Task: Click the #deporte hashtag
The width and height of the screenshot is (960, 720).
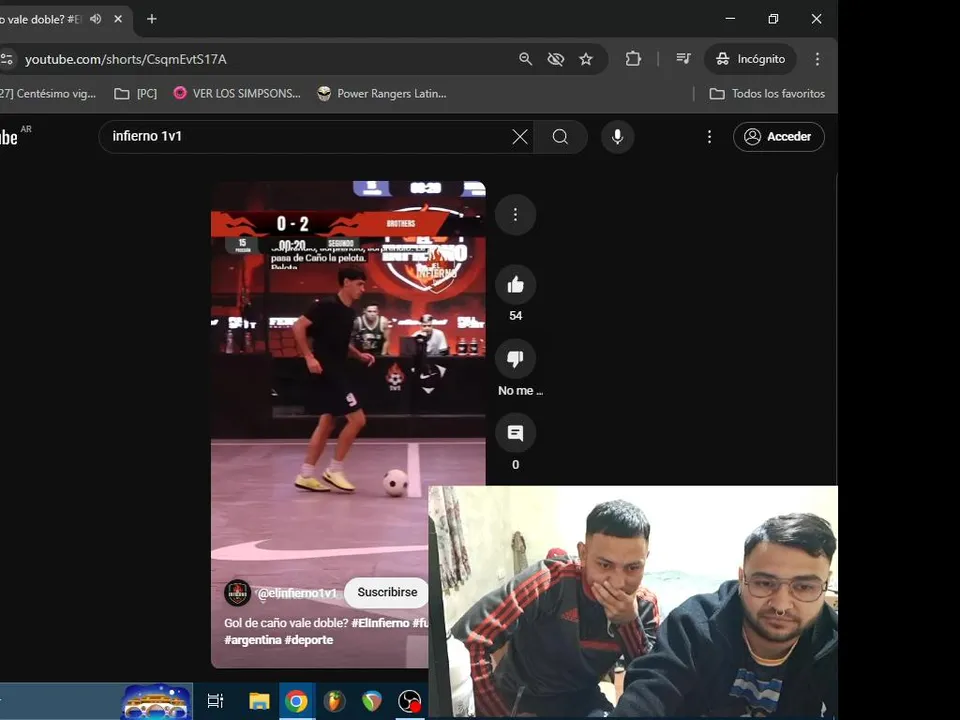Action: (309, 640)
